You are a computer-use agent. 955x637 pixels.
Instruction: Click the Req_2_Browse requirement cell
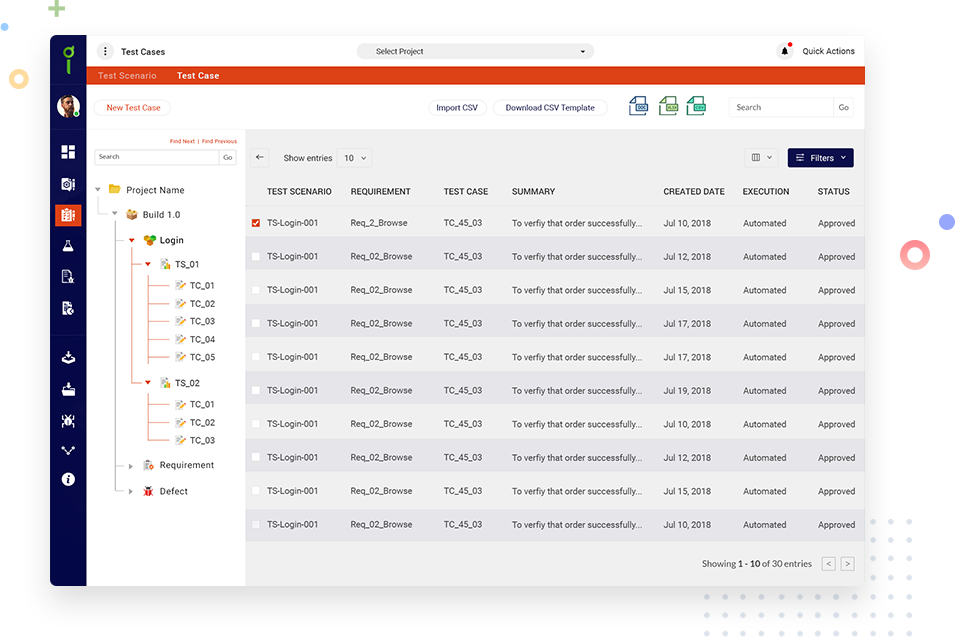pos(379,223)
